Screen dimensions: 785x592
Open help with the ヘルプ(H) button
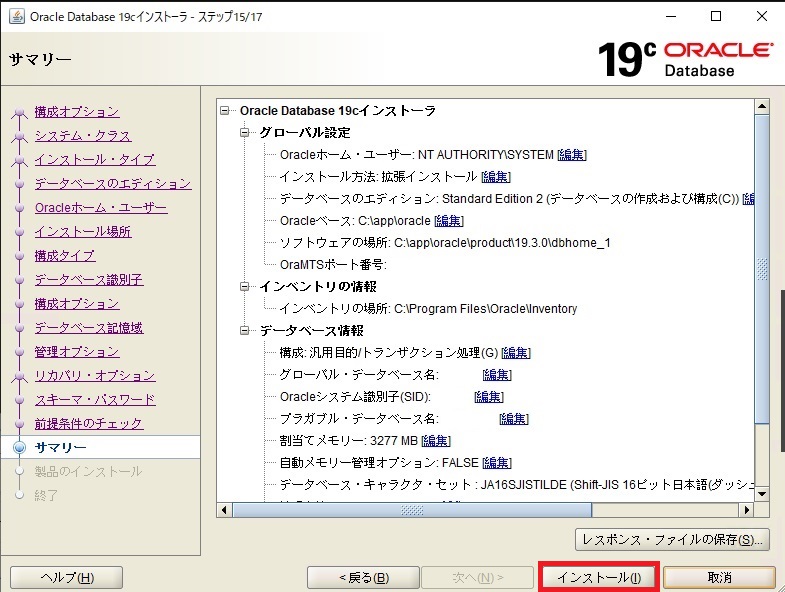(x=67, y=577)
